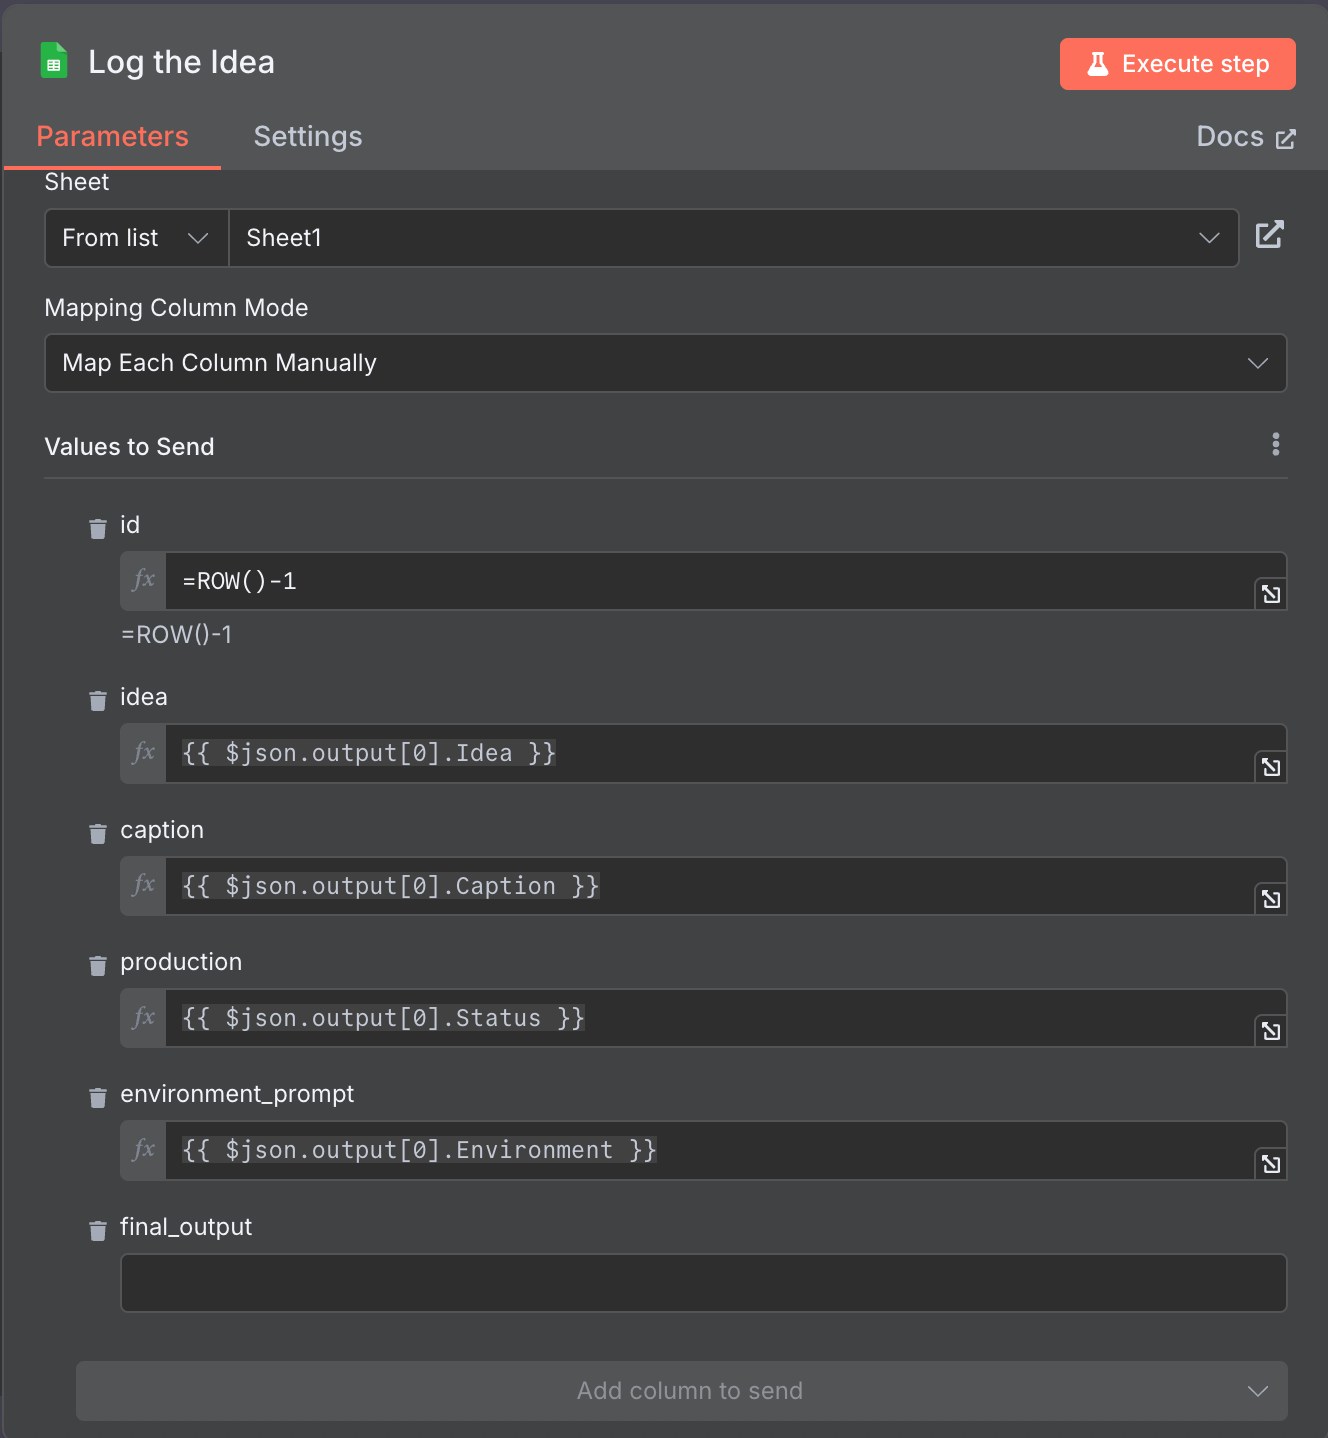Open the From list mode dropdown
Image resolution: width=1328 pixels, height=1438 pixels.
click(x=137, y=238)
